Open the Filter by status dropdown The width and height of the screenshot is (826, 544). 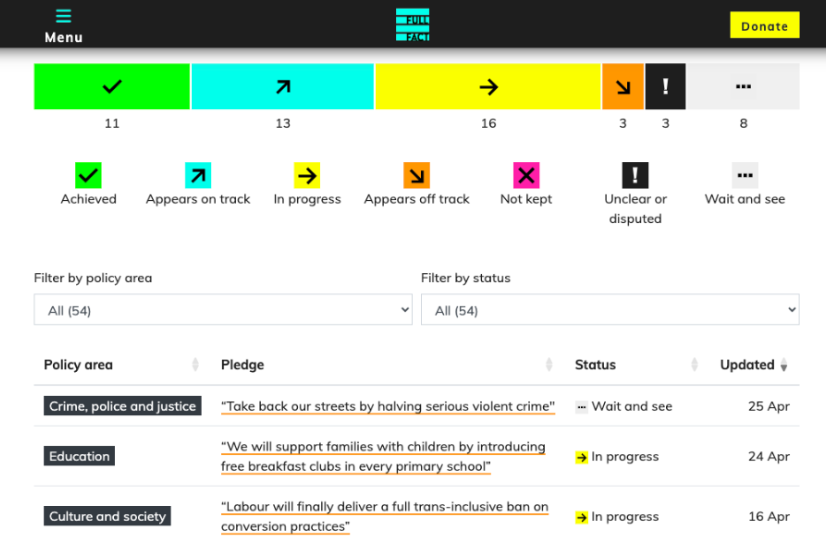[610, 310]
